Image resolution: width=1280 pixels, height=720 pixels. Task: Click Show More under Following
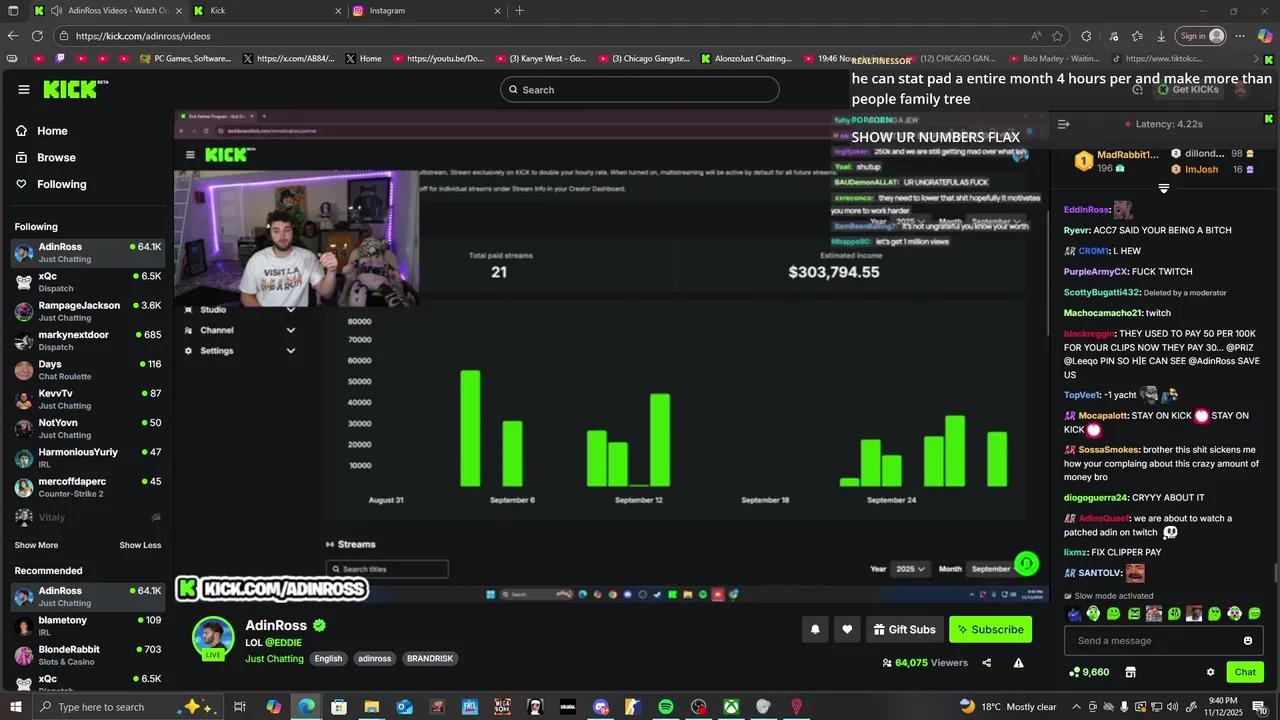pyautogui.click(x=36, y=545)
